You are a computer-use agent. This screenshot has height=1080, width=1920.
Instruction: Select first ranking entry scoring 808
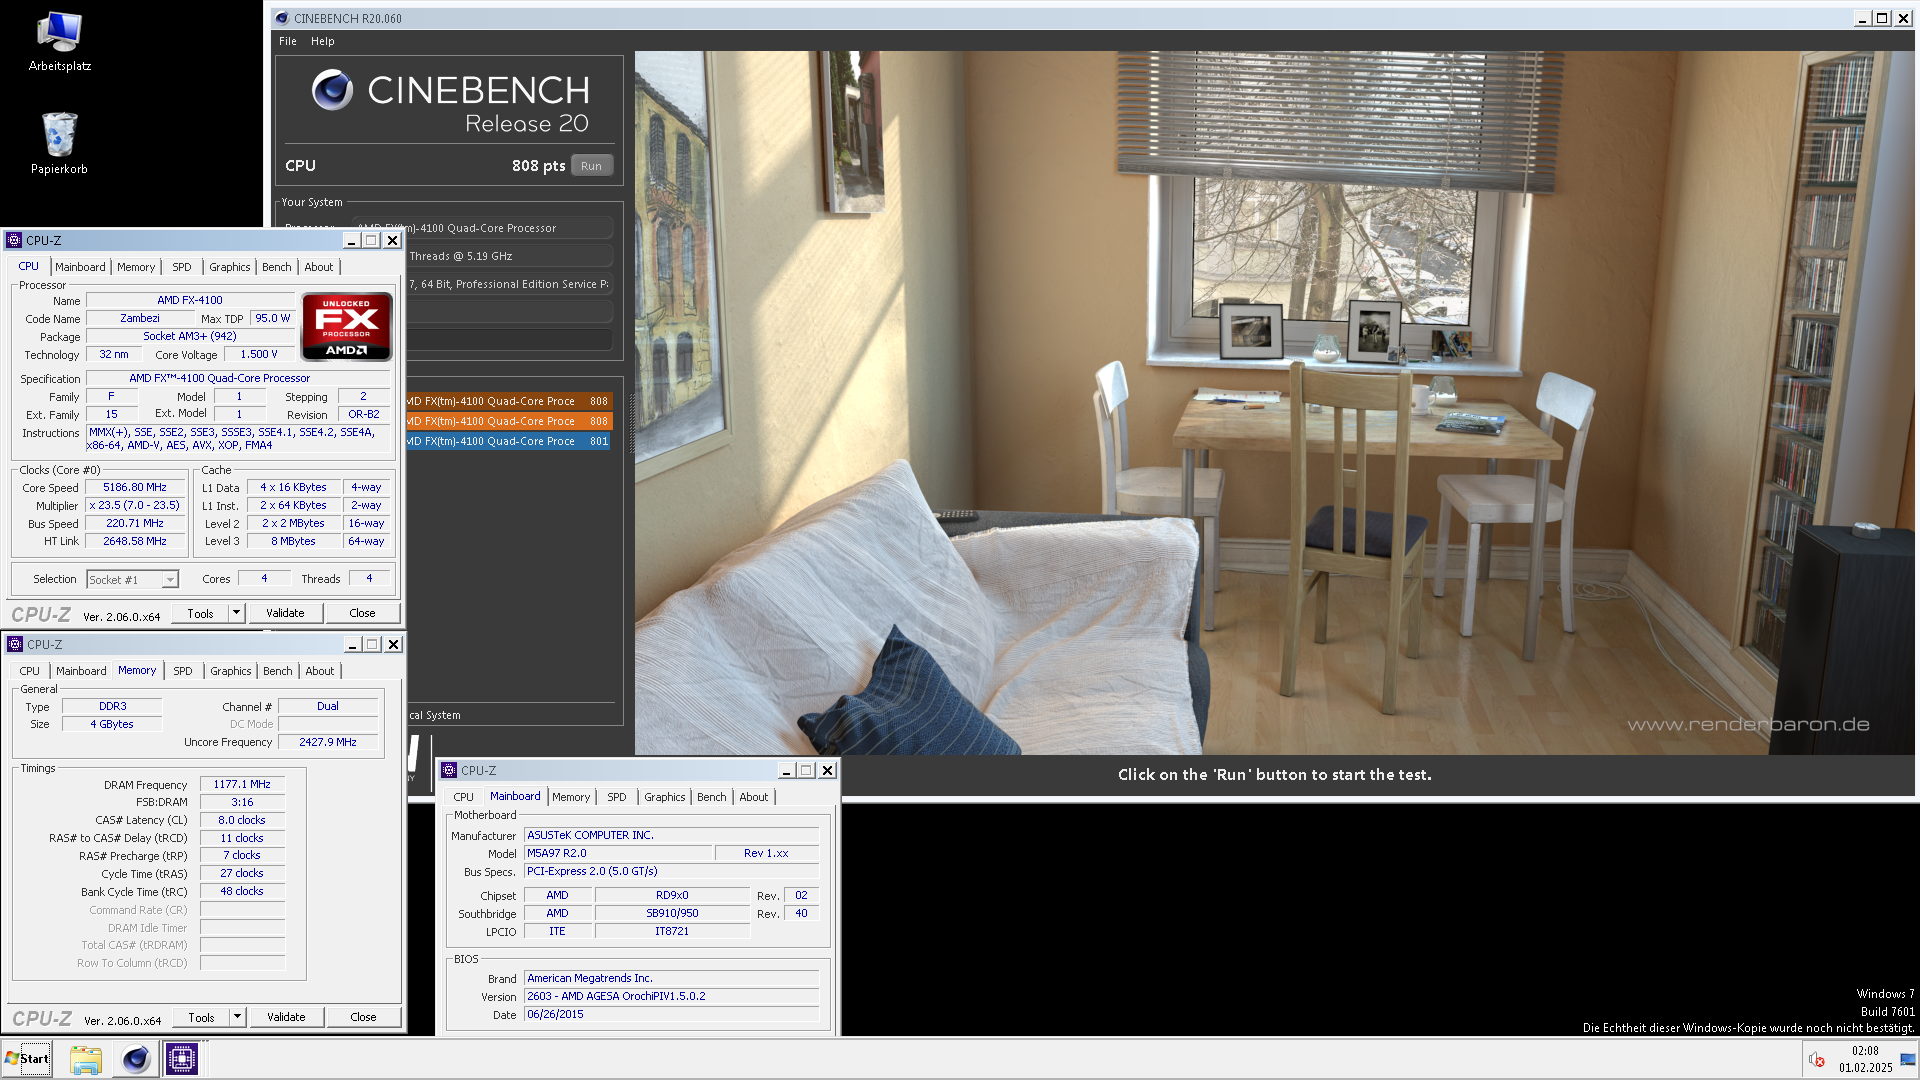click(508, 401)
